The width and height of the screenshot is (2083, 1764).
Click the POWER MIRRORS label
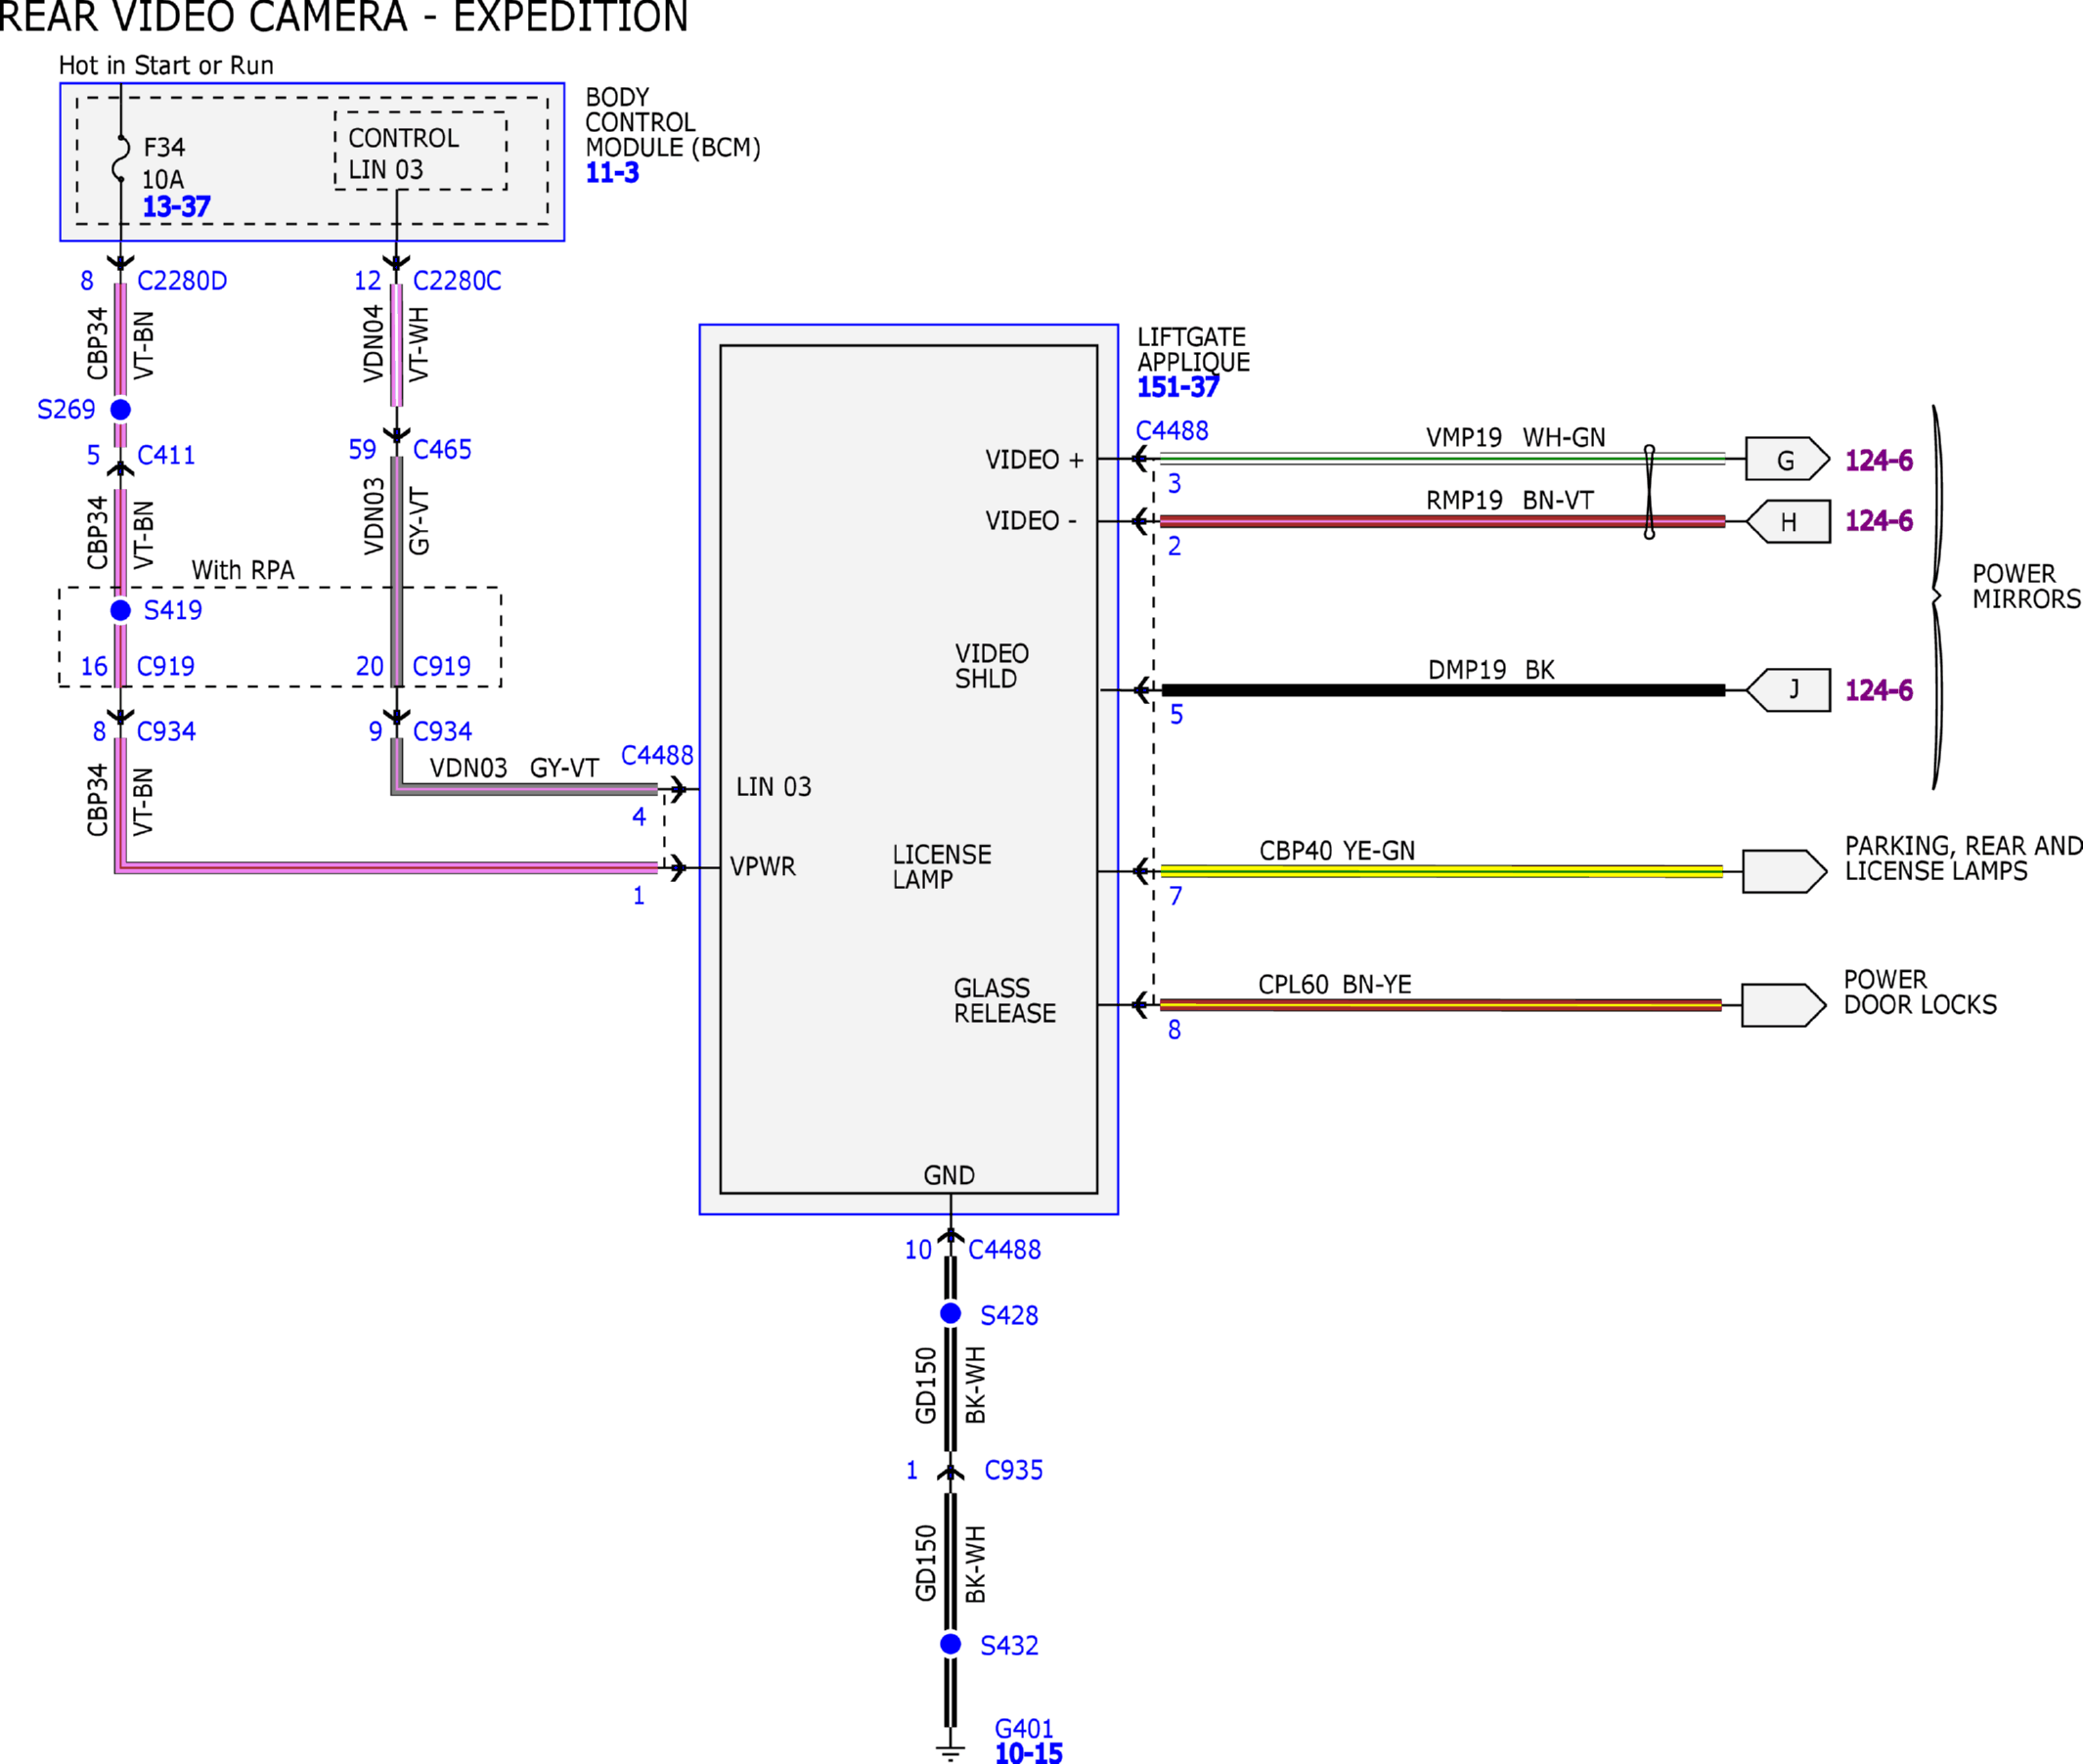(x=2027, y=587)
